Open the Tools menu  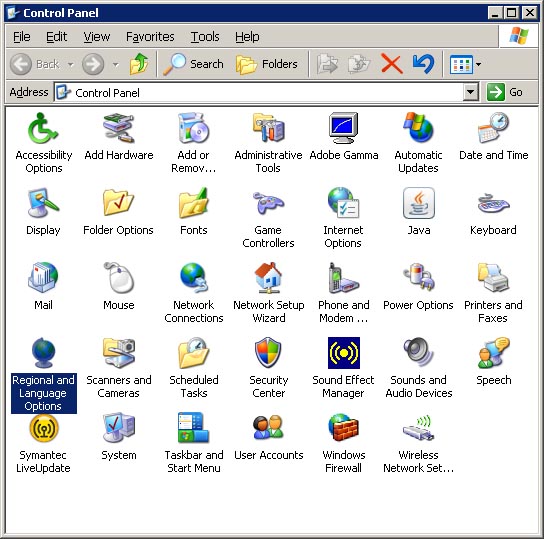click(x=205, y=36)
